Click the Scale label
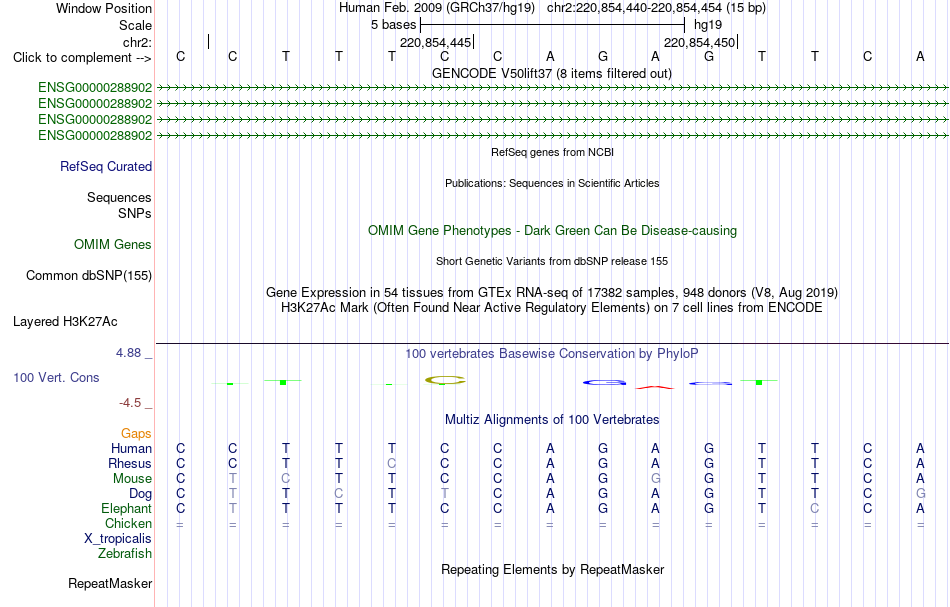The width and height of the screenshot is (950, 607). (x=136, y=25)
